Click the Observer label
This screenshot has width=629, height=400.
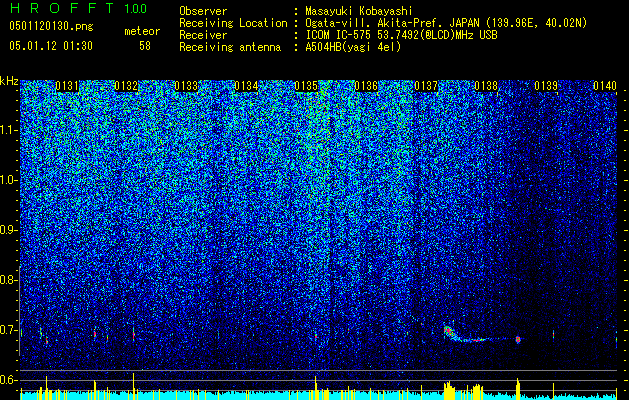point(203,11)
